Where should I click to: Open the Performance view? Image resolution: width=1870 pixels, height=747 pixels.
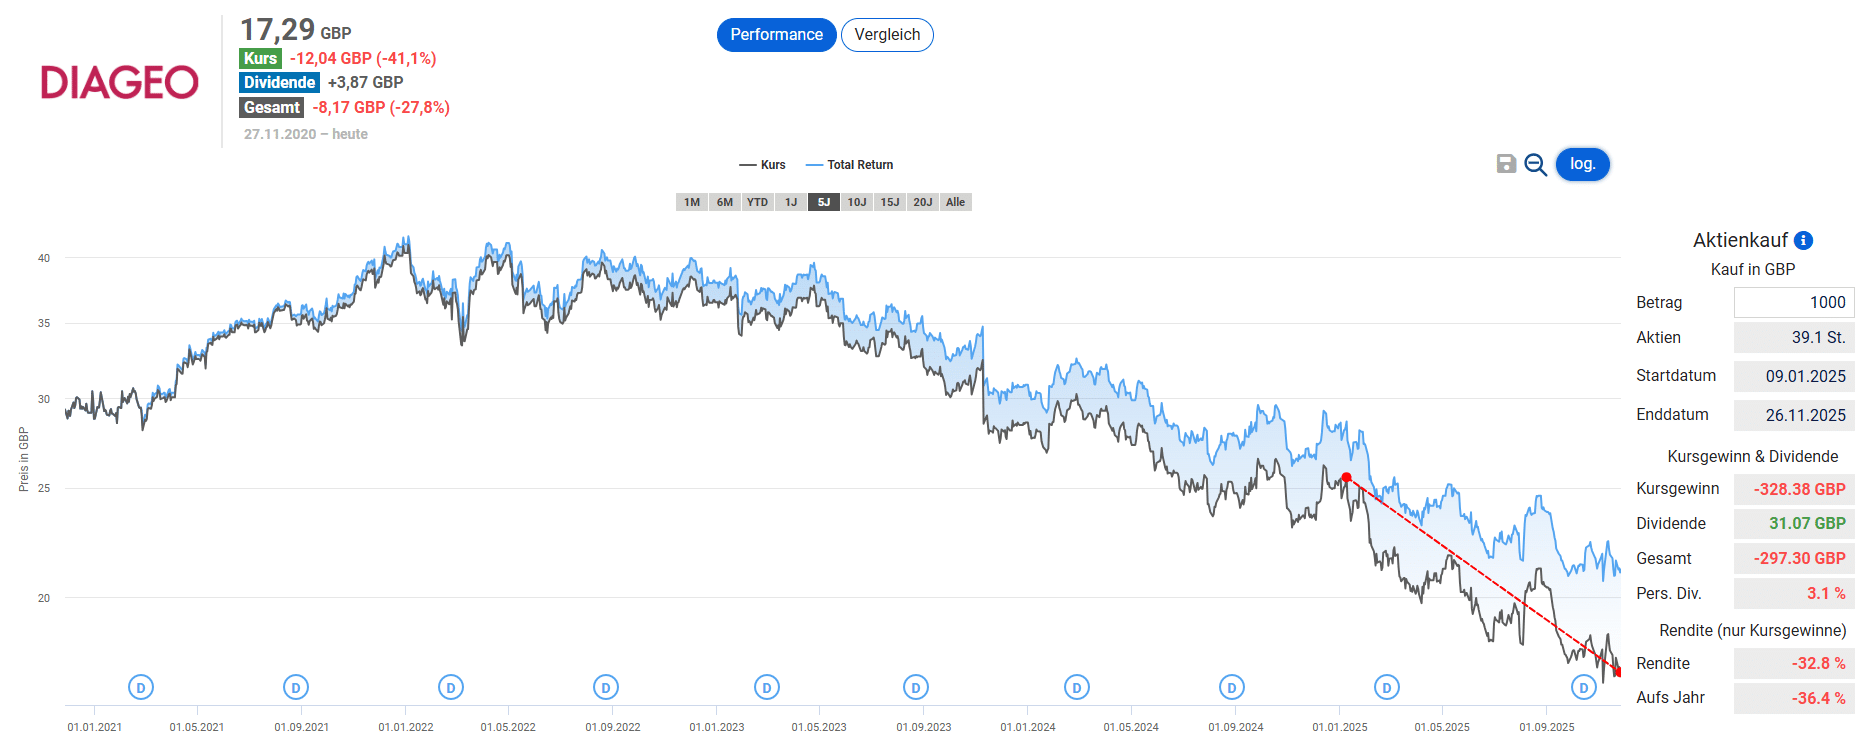pyautogui.click(x=776, y=35)
